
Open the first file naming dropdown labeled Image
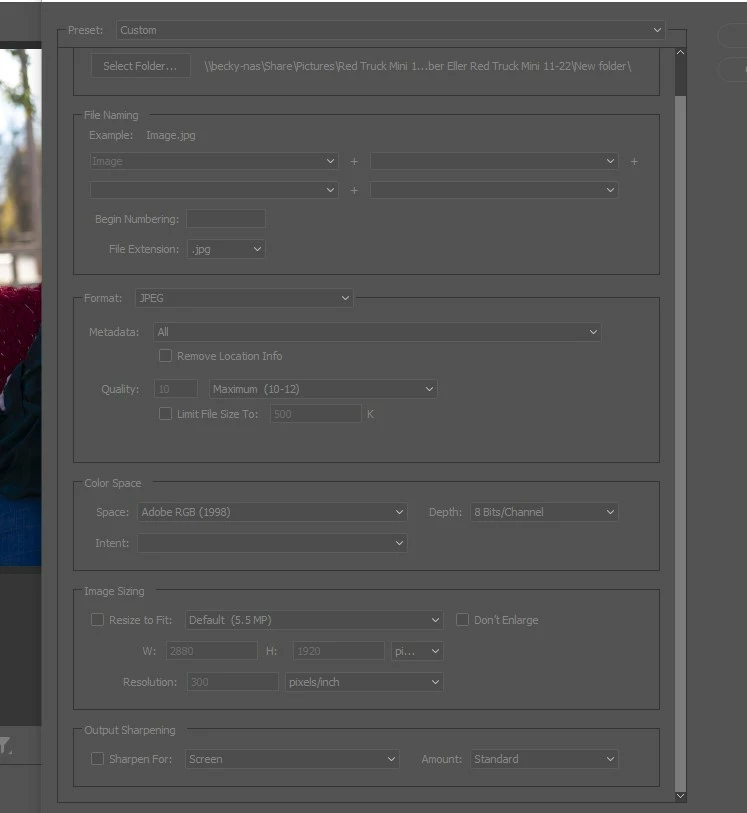click(x=214, y=161)
